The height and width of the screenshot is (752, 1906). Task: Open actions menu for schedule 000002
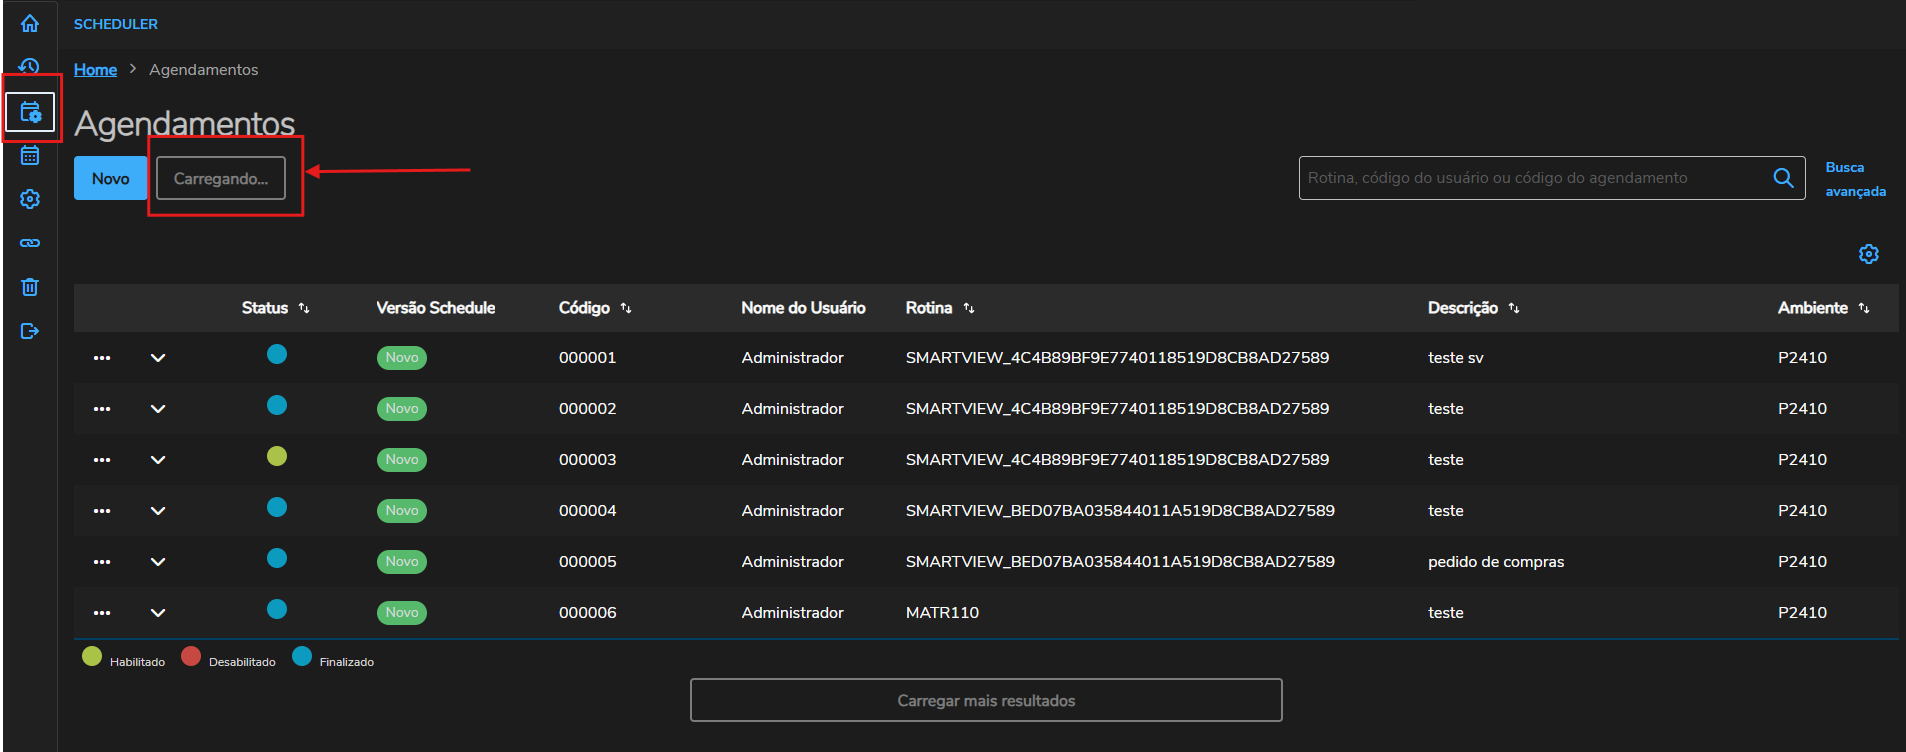click(x=102, y=409)
